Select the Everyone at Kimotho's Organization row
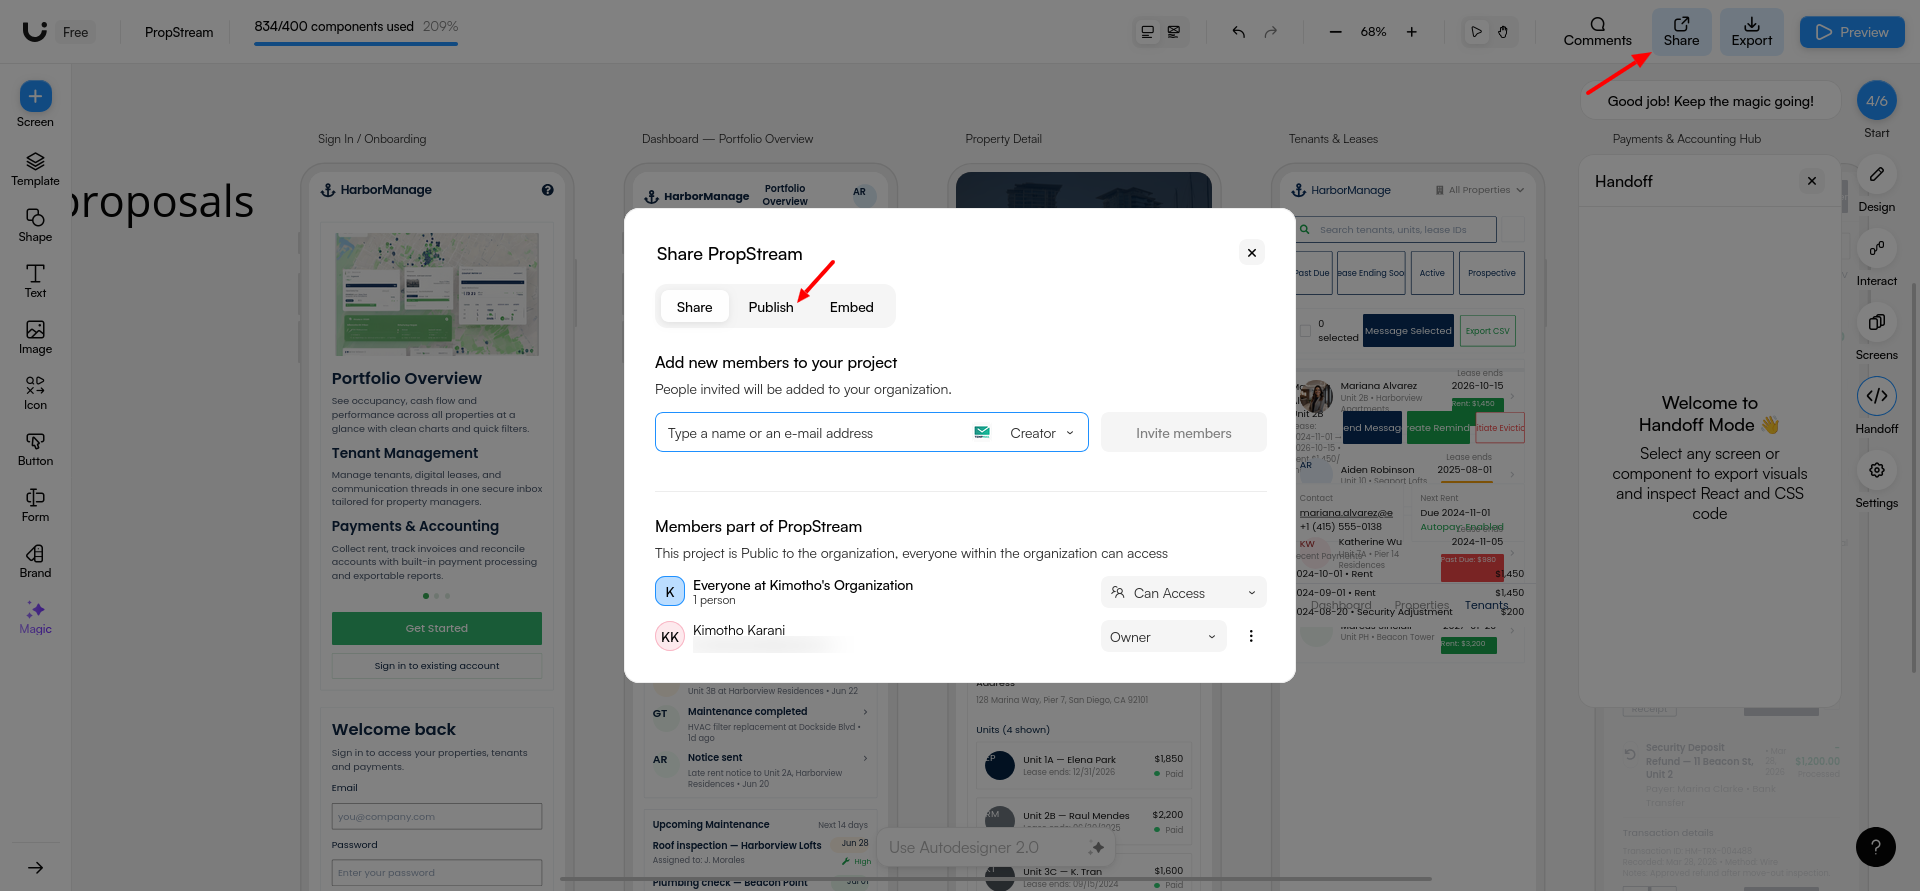This screenshot has width=1920, height=891. [960, 592]
